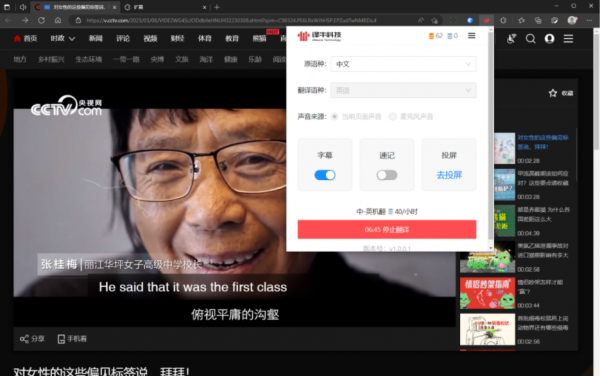The image size is (600, 376).
Task: Go back with the browser back arrow
Action: coord(8,20)
